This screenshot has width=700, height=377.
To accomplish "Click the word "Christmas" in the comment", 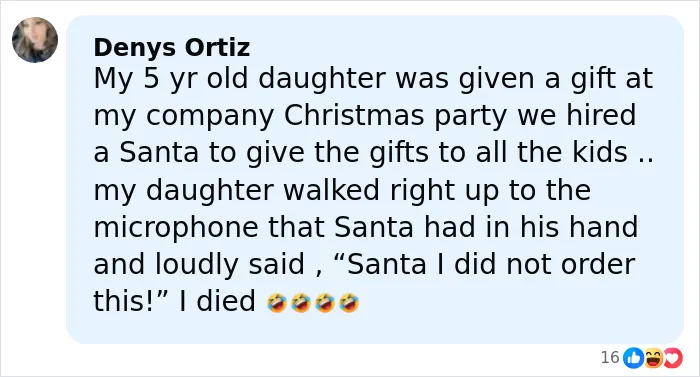I will 354,115.
